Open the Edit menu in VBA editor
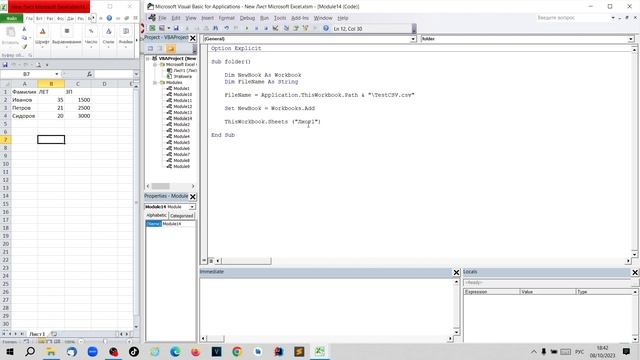640x360 pixels. click(176, 18)
